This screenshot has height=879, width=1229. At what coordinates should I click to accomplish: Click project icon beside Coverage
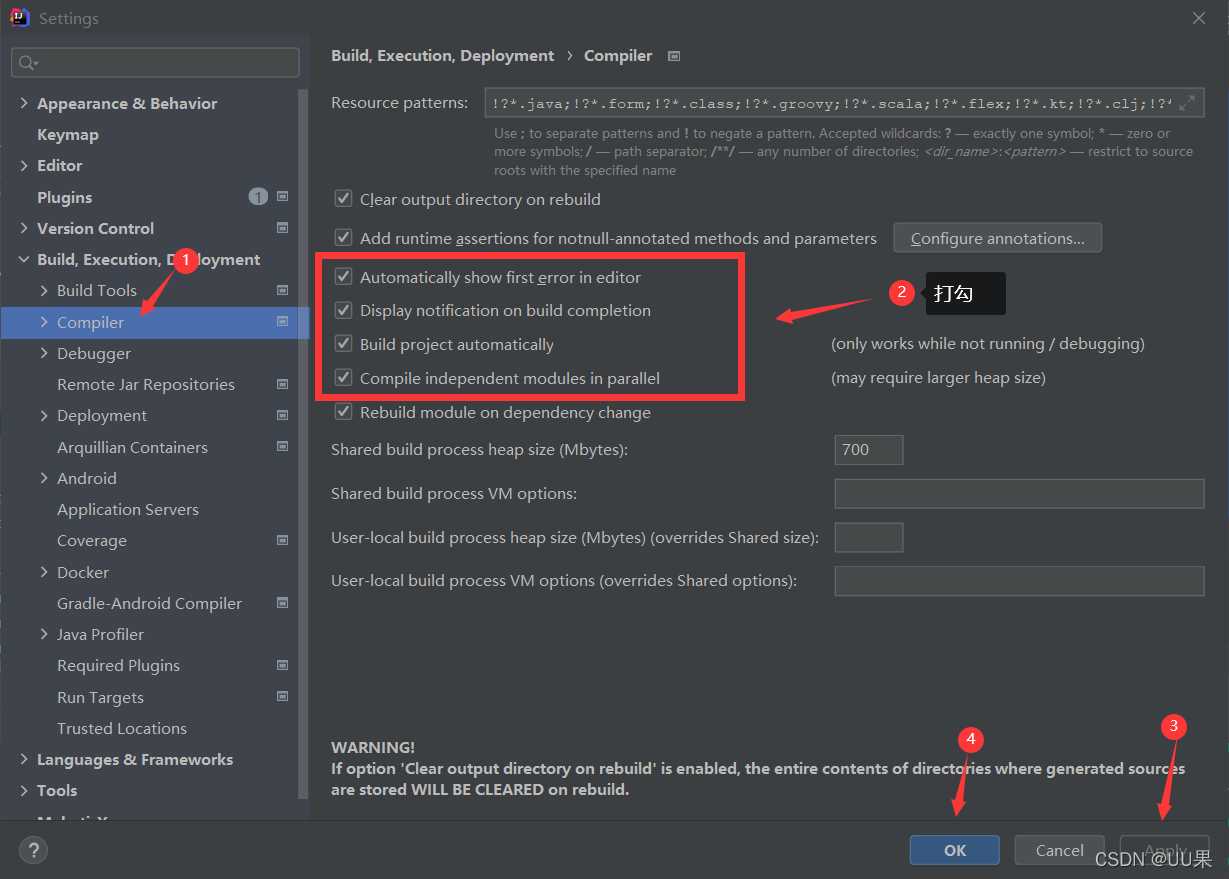coord(282,540)
